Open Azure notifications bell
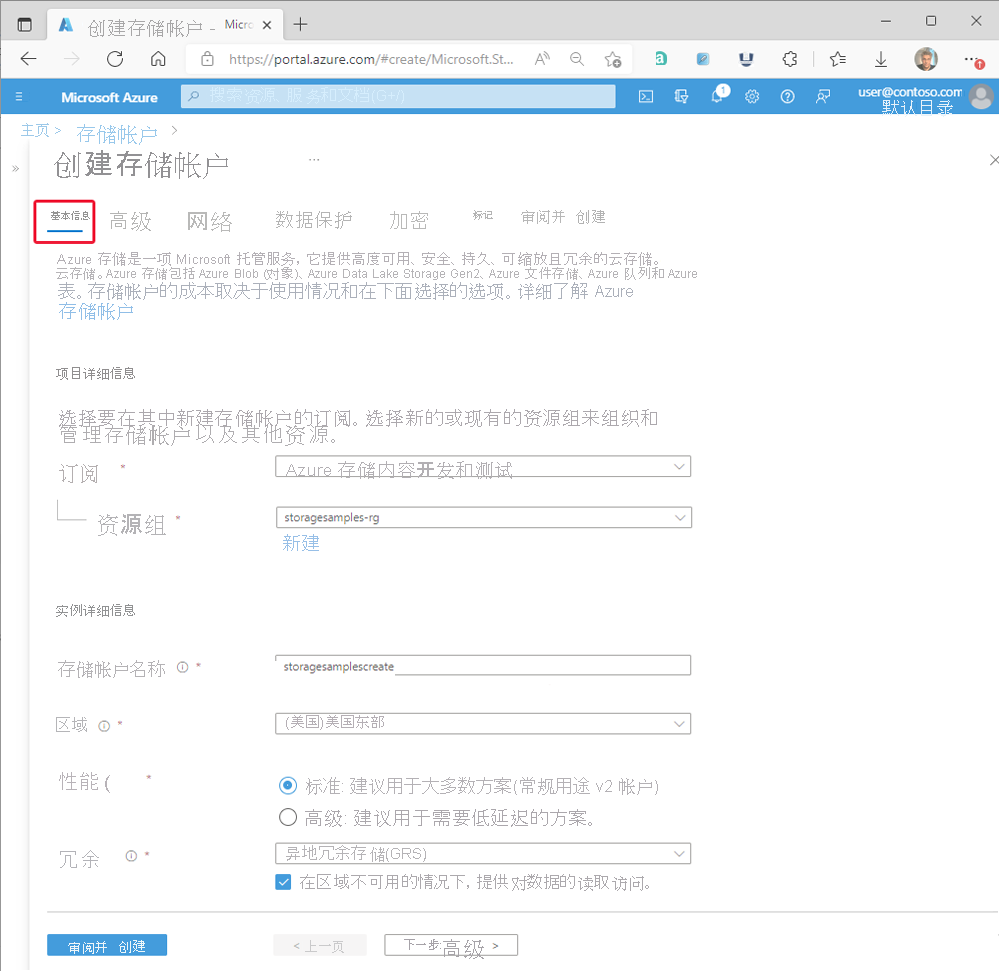The image size is (999, 971). 718,96
